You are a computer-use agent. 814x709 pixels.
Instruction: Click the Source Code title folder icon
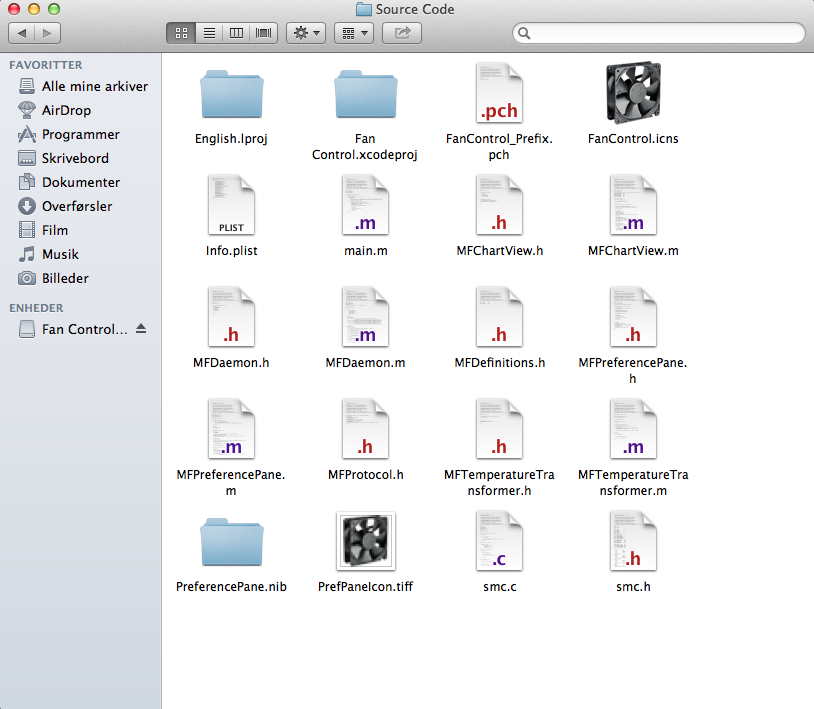pos(364,10)
